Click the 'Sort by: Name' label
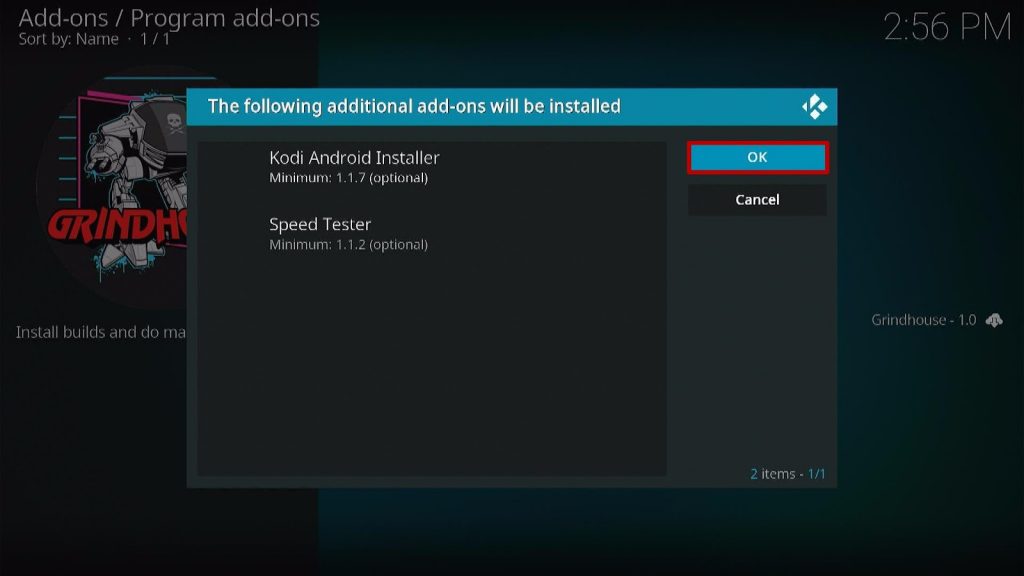1024x576 pixels. pos(69,39)
